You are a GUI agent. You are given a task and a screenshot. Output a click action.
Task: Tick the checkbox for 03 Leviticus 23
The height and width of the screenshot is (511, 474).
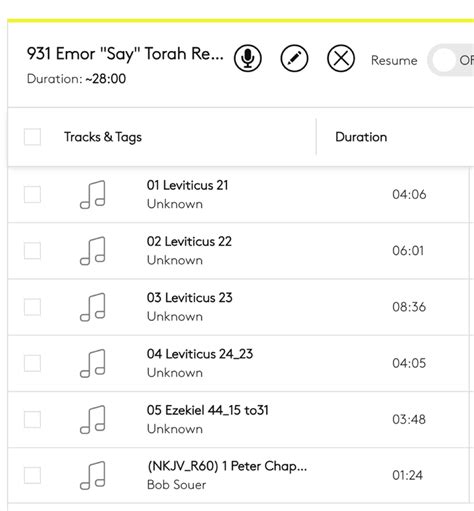[x=33, y=307]
